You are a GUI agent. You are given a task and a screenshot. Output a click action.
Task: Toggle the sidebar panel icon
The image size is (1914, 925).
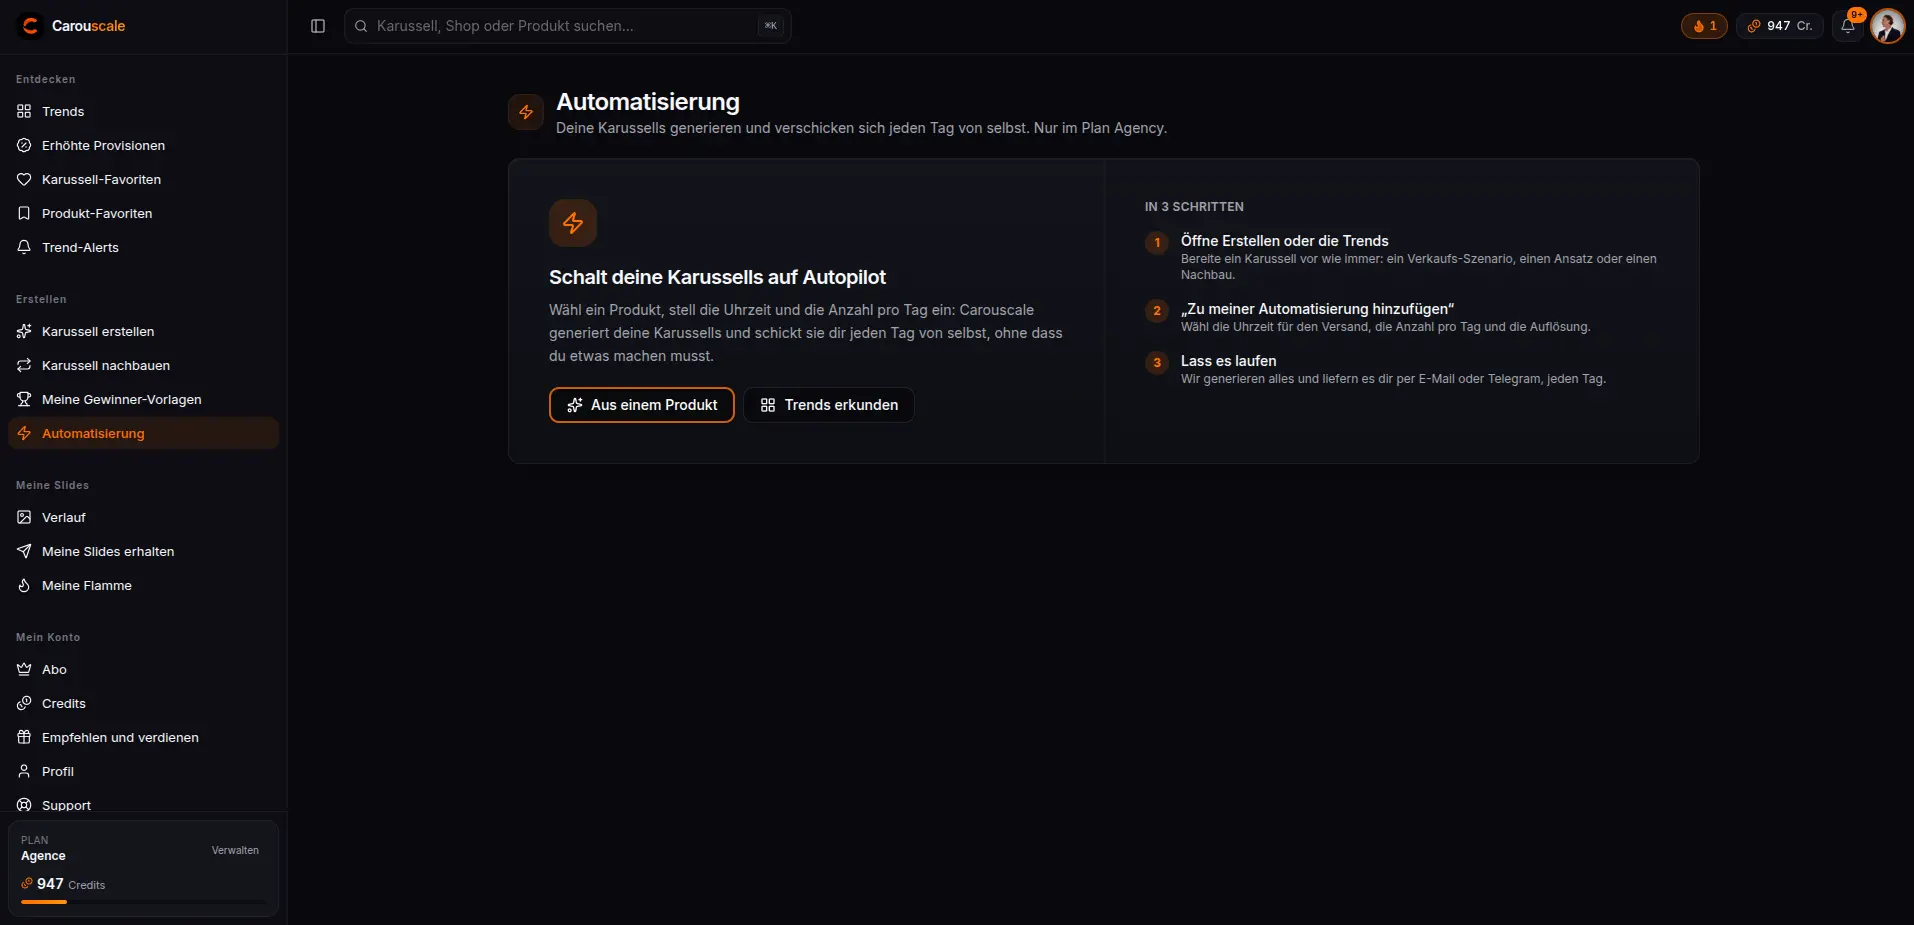318,26
